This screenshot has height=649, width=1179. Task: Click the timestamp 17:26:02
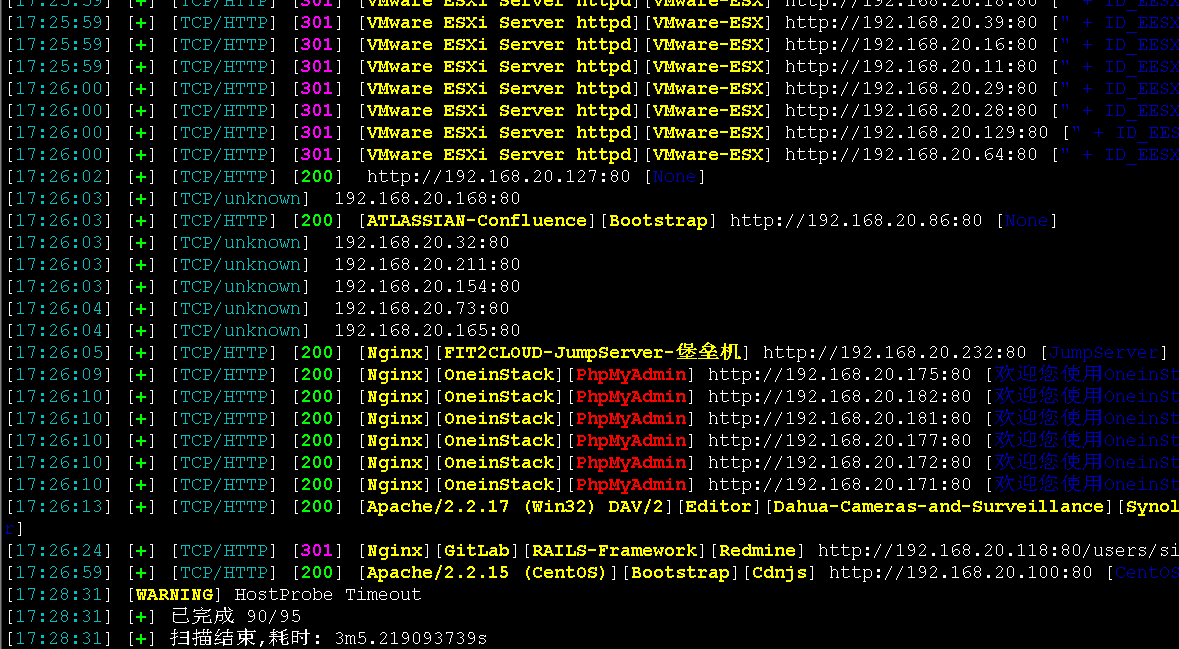point(59,177)
